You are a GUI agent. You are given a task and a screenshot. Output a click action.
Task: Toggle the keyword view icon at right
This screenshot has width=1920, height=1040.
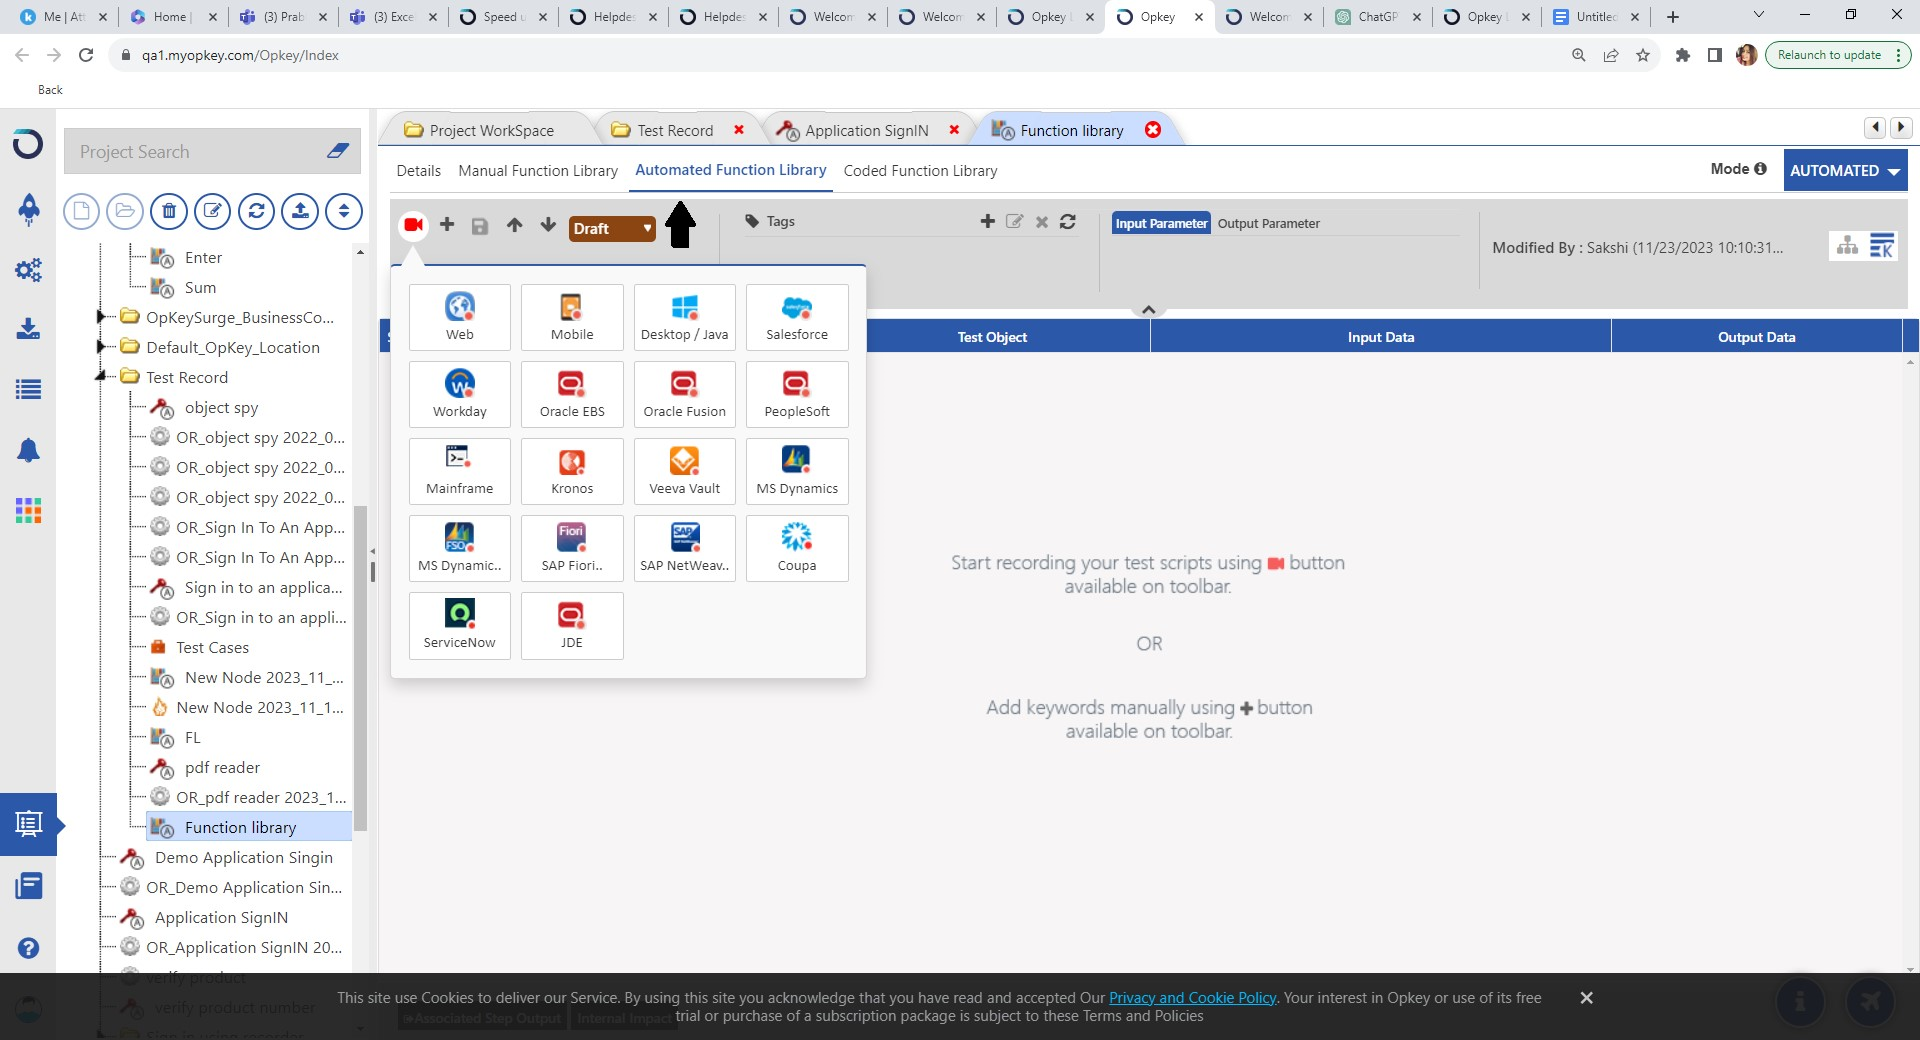click(1882, 245)
